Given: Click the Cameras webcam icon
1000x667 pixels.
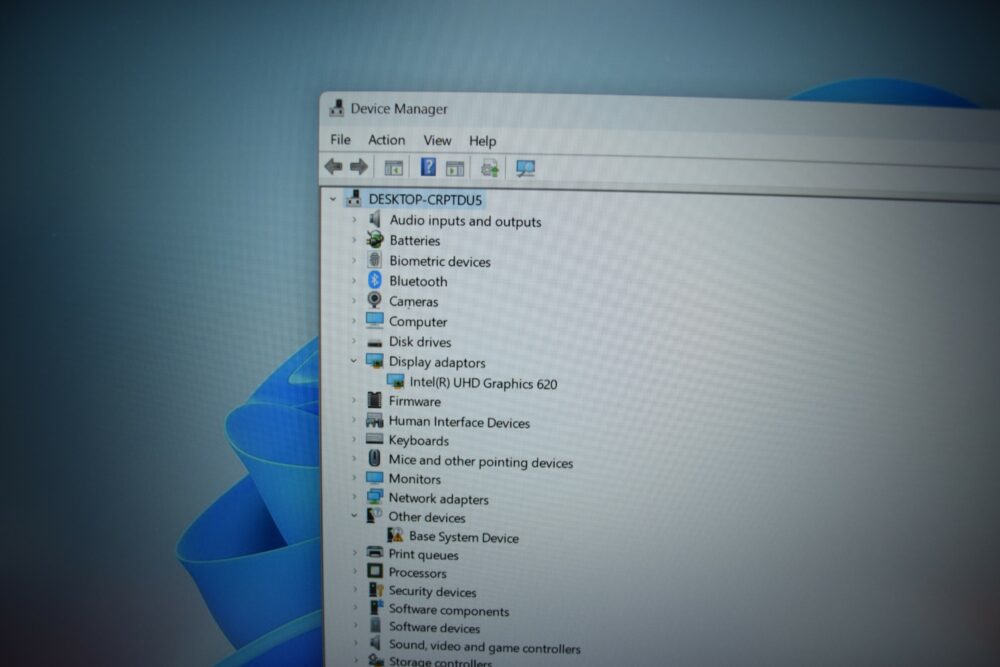Looking at the screenshot, I should point(374,300).
